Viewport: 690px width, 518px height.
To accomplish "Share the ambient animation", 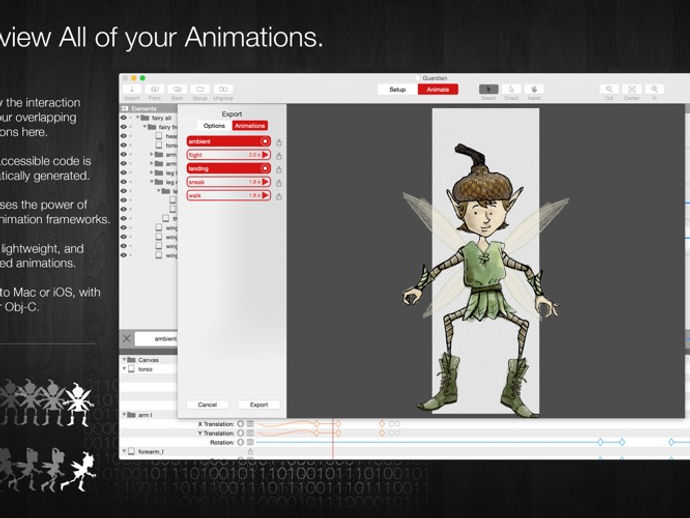I will click(279, 142).
